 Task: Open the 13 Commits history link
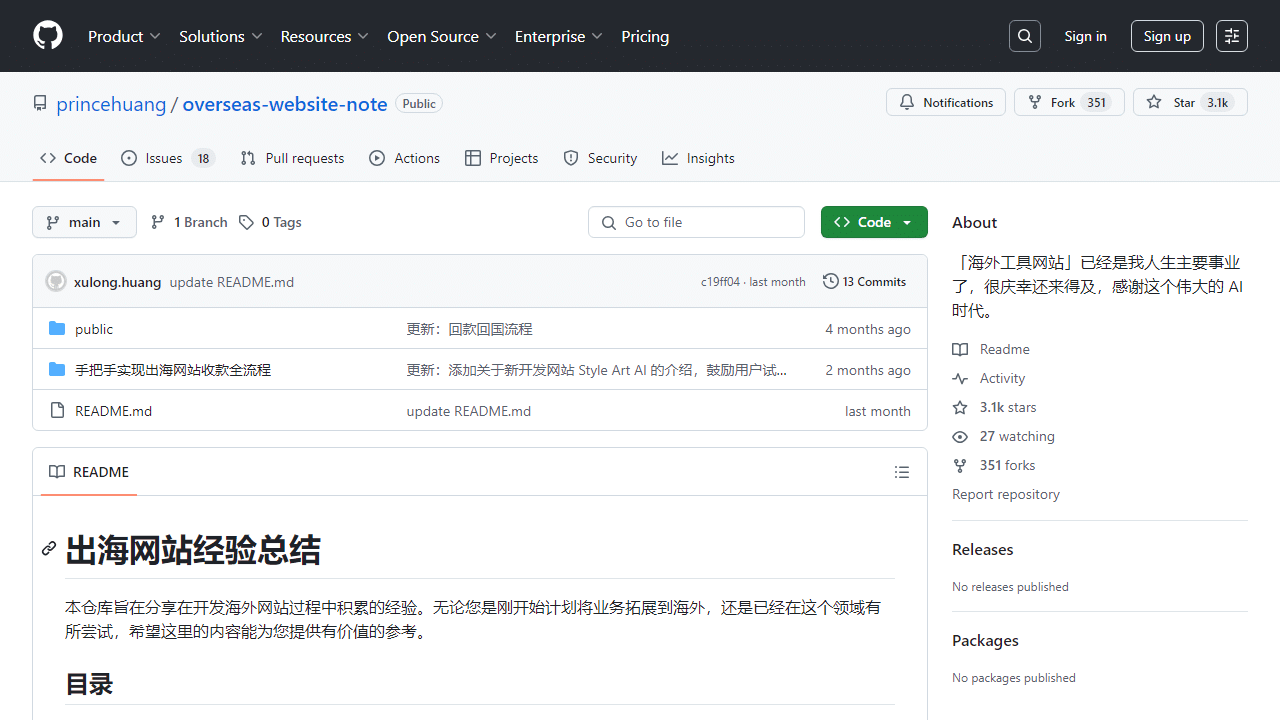pos(864,282)
